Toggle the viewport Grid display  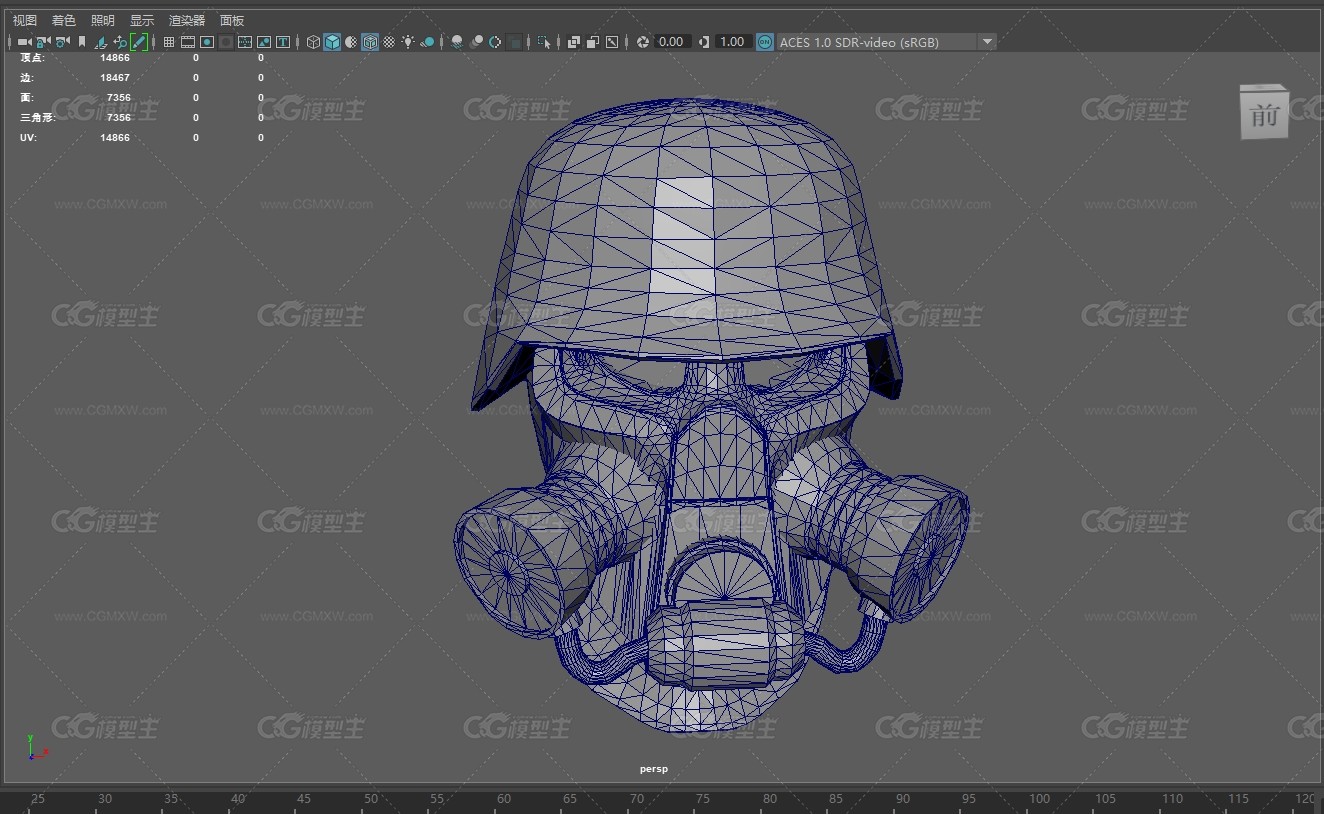[x=169, y=42]
